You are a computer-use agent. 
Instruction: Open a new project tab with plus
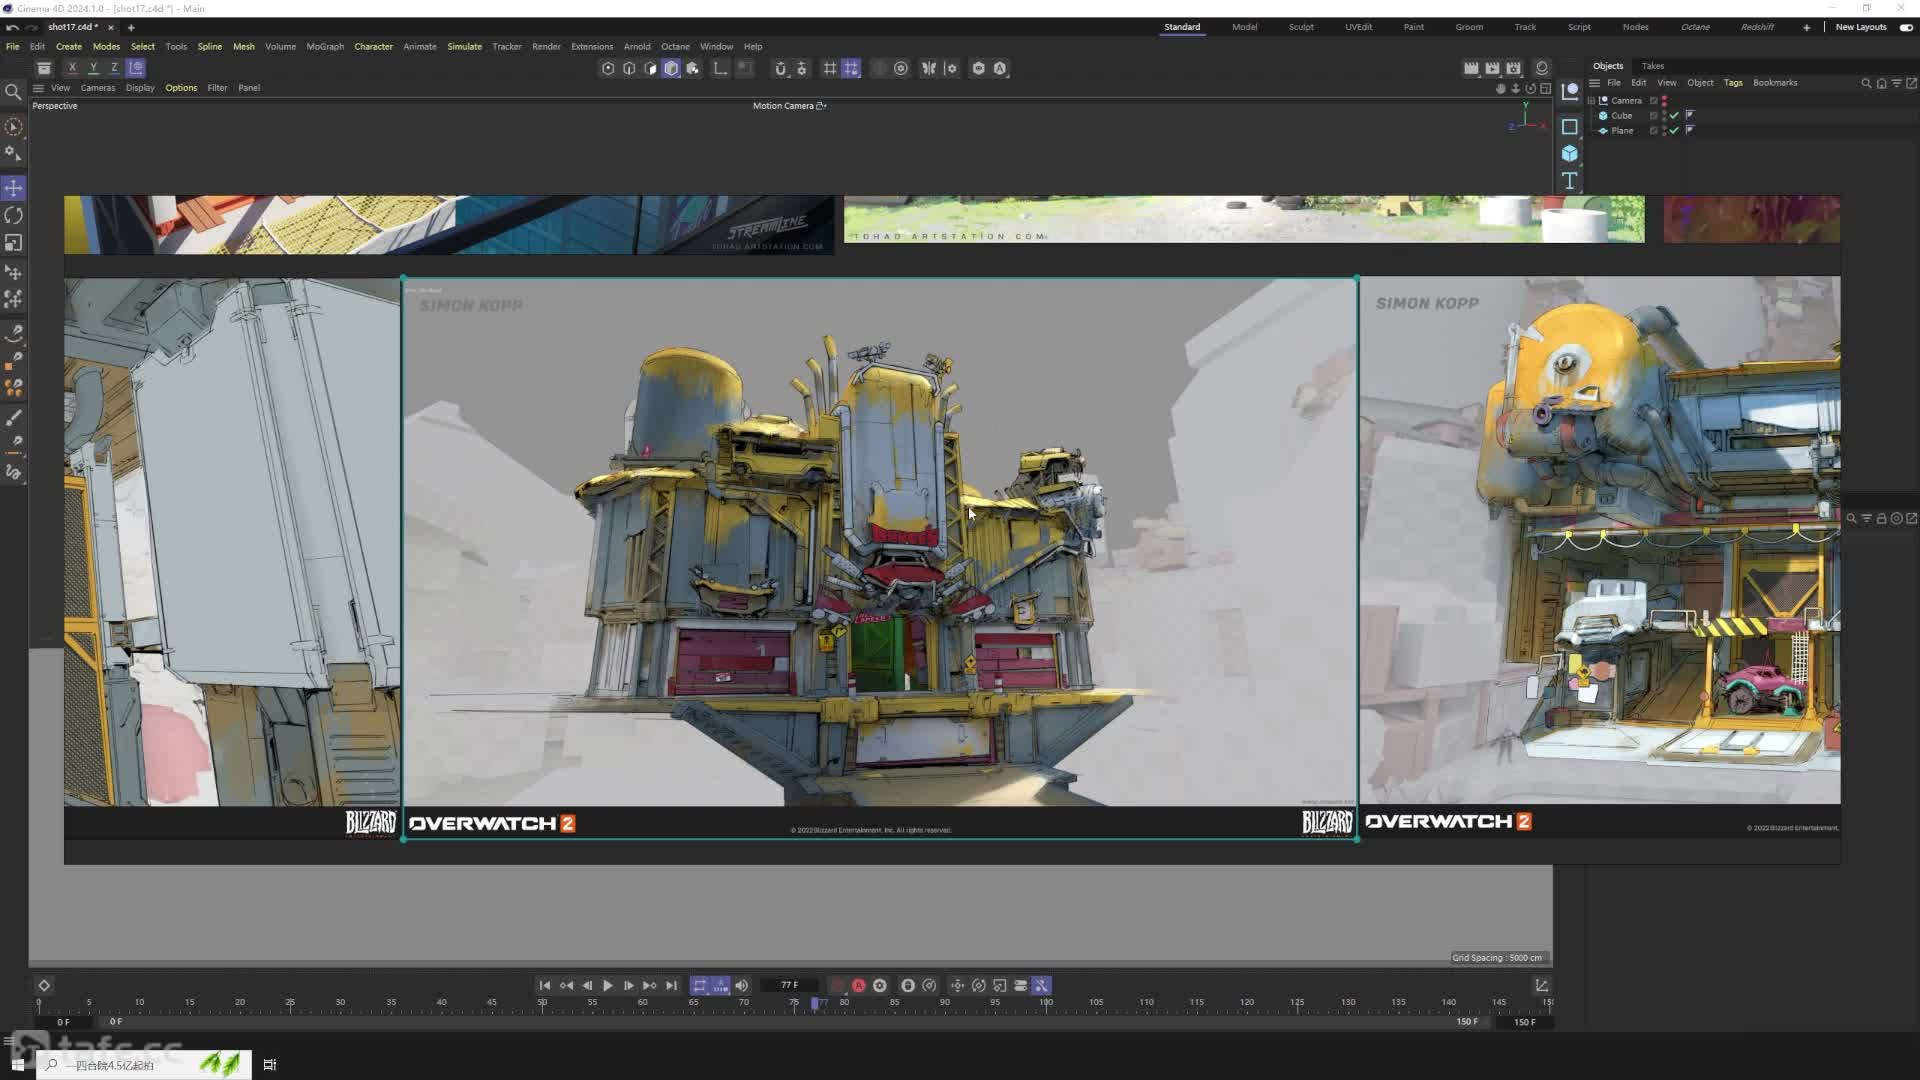pyautogui.click(x=131, y=27)
